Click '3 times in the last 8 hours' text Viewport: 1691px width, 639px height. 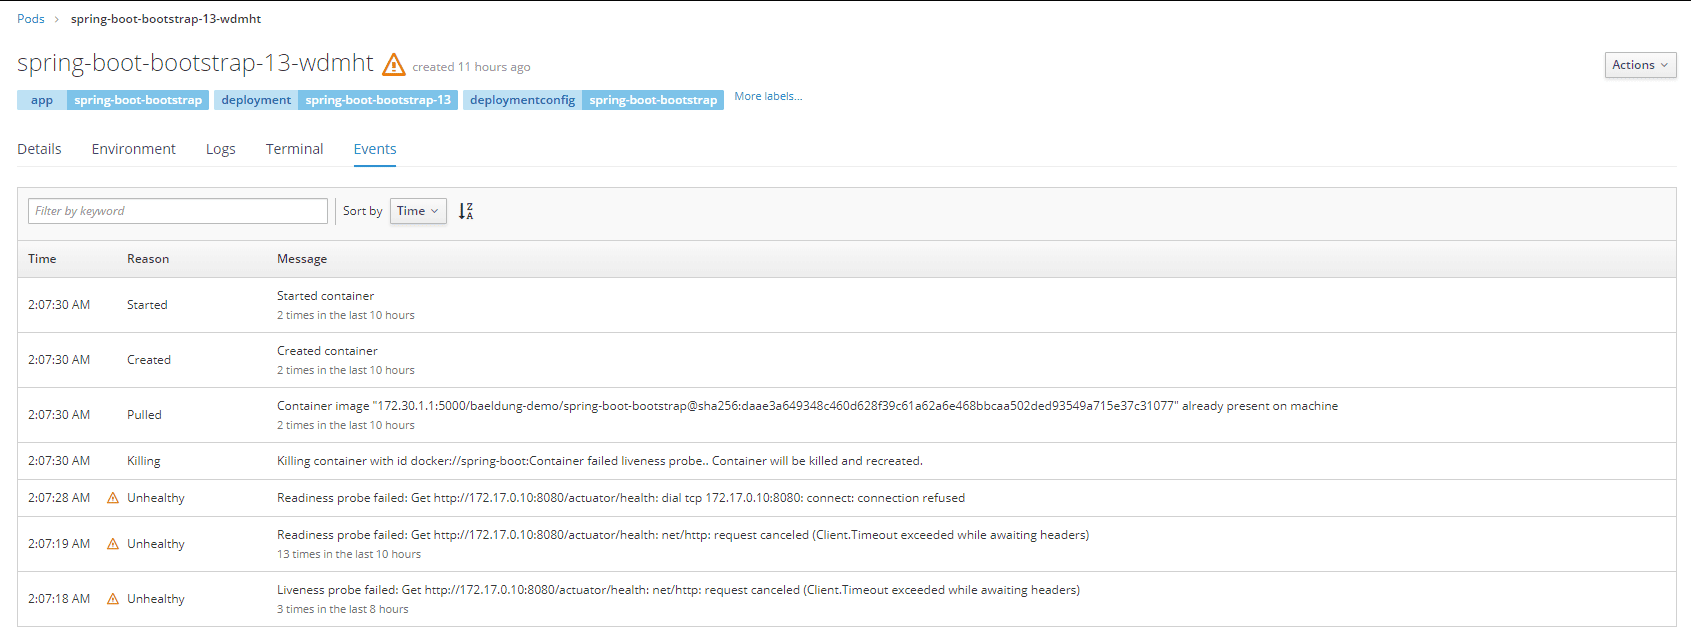click(343, 609)
